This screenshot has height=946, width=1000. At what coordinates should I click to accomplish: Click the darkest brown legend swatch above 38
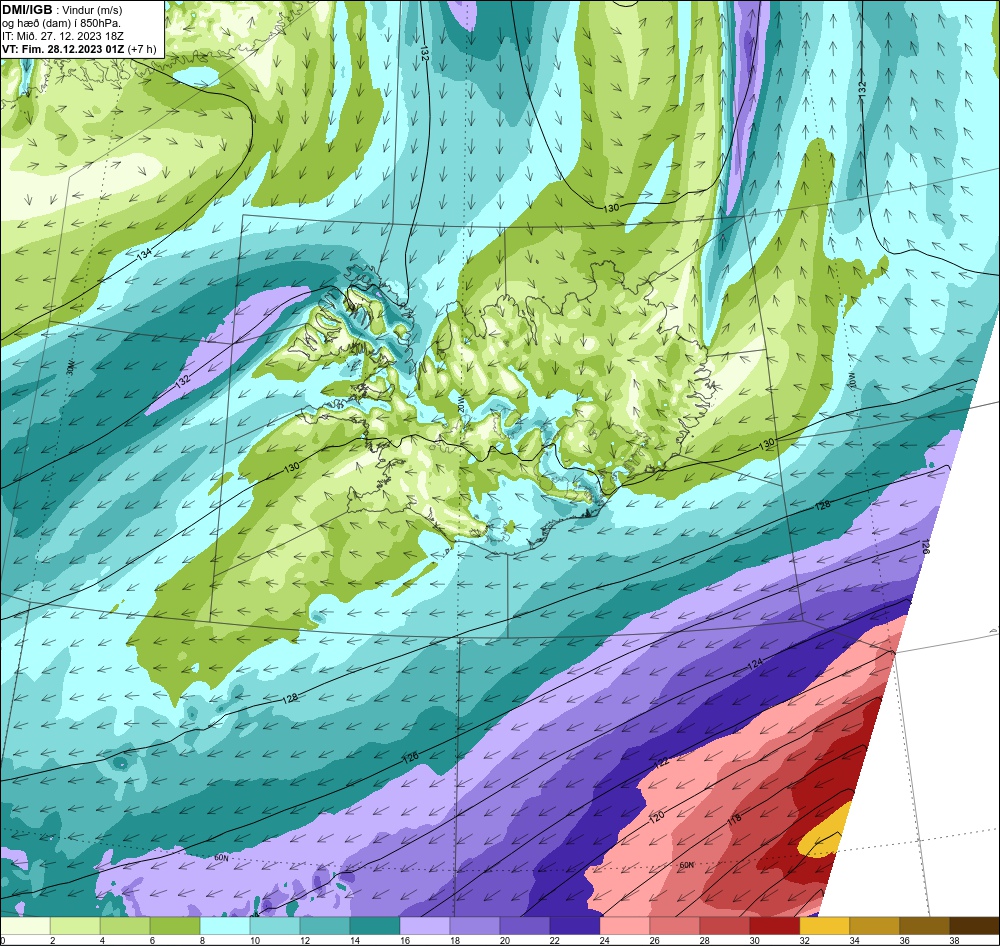point(974,925)
